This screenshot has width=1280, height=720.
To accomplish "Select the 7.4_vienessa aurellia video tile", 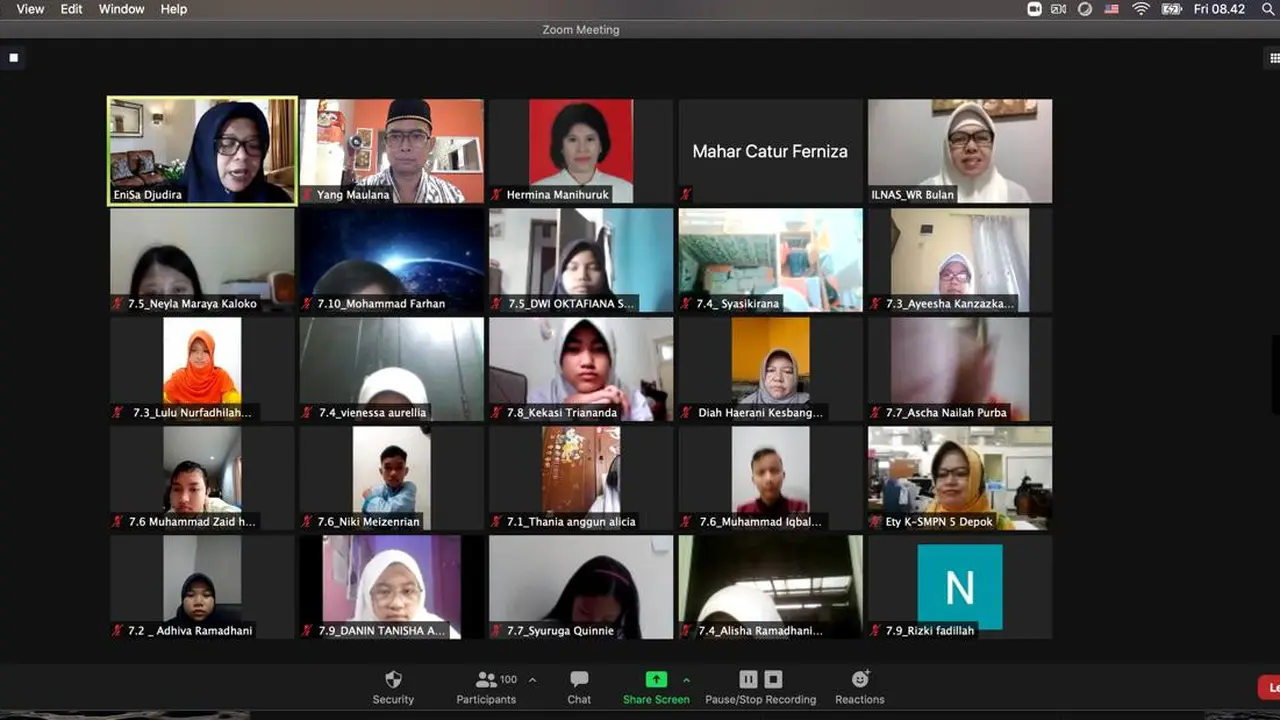I will (392, 369).
